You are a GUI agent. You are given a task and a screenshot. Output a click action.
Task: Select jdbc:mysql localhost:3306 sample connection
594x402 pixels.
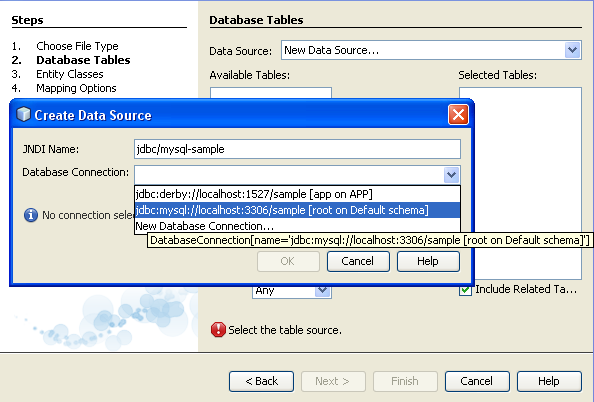point(297,210)
